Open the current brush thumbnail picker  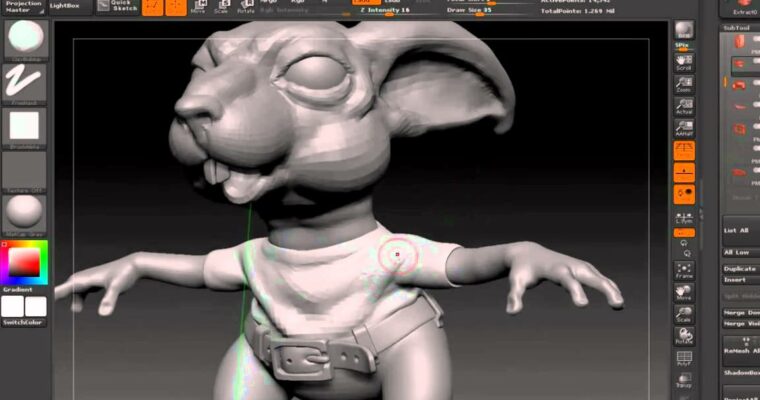(26, 40)
